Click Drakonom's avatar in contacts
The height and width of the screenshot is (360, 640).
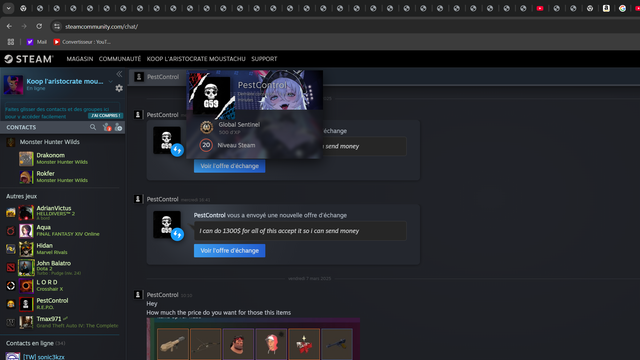pos(26,159)
